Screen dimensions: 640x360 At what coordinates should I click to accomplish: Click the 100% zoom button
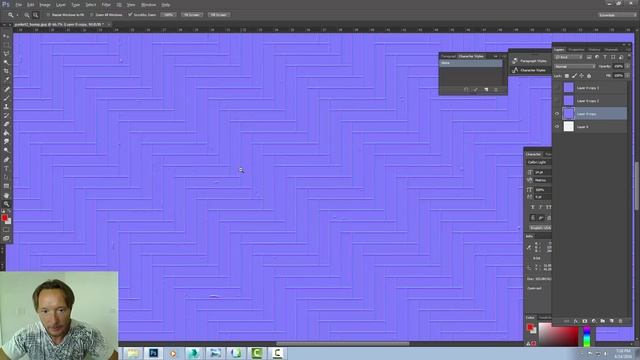point(168,15)
